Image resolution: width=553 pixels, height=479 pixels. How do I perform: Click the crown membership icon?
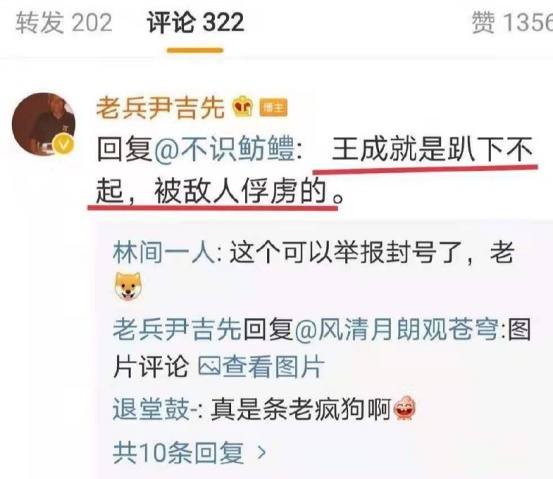243,107
